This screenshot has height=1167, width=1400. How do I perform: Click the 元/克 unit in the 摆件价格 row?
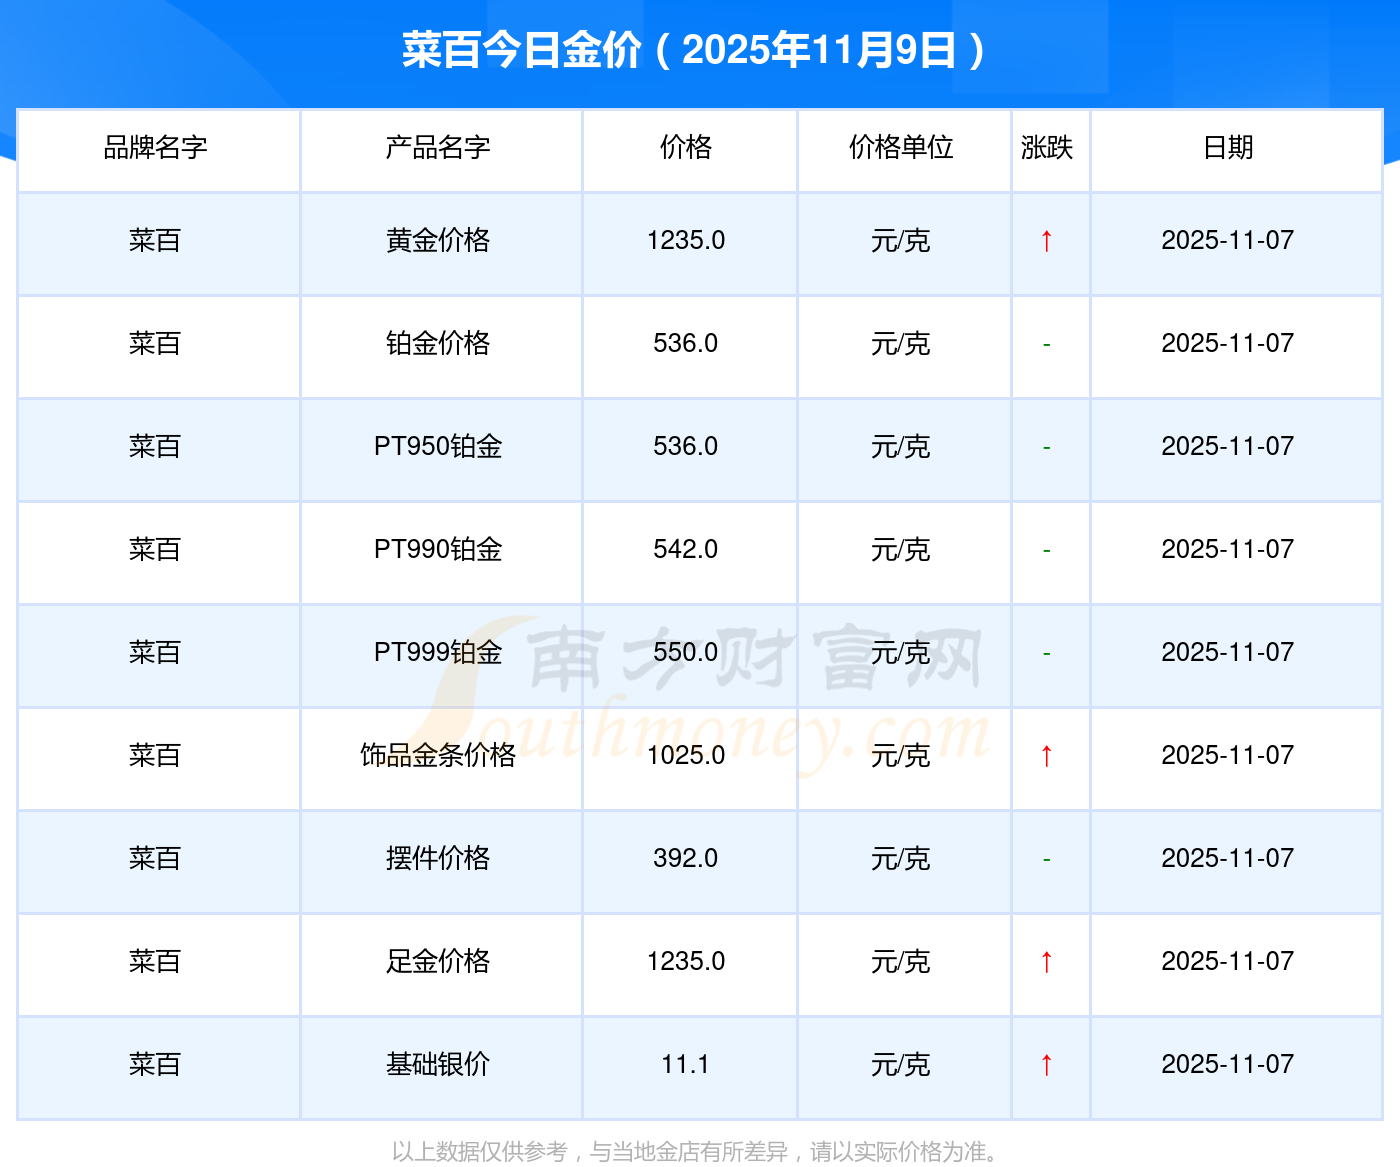pos(901,859)
